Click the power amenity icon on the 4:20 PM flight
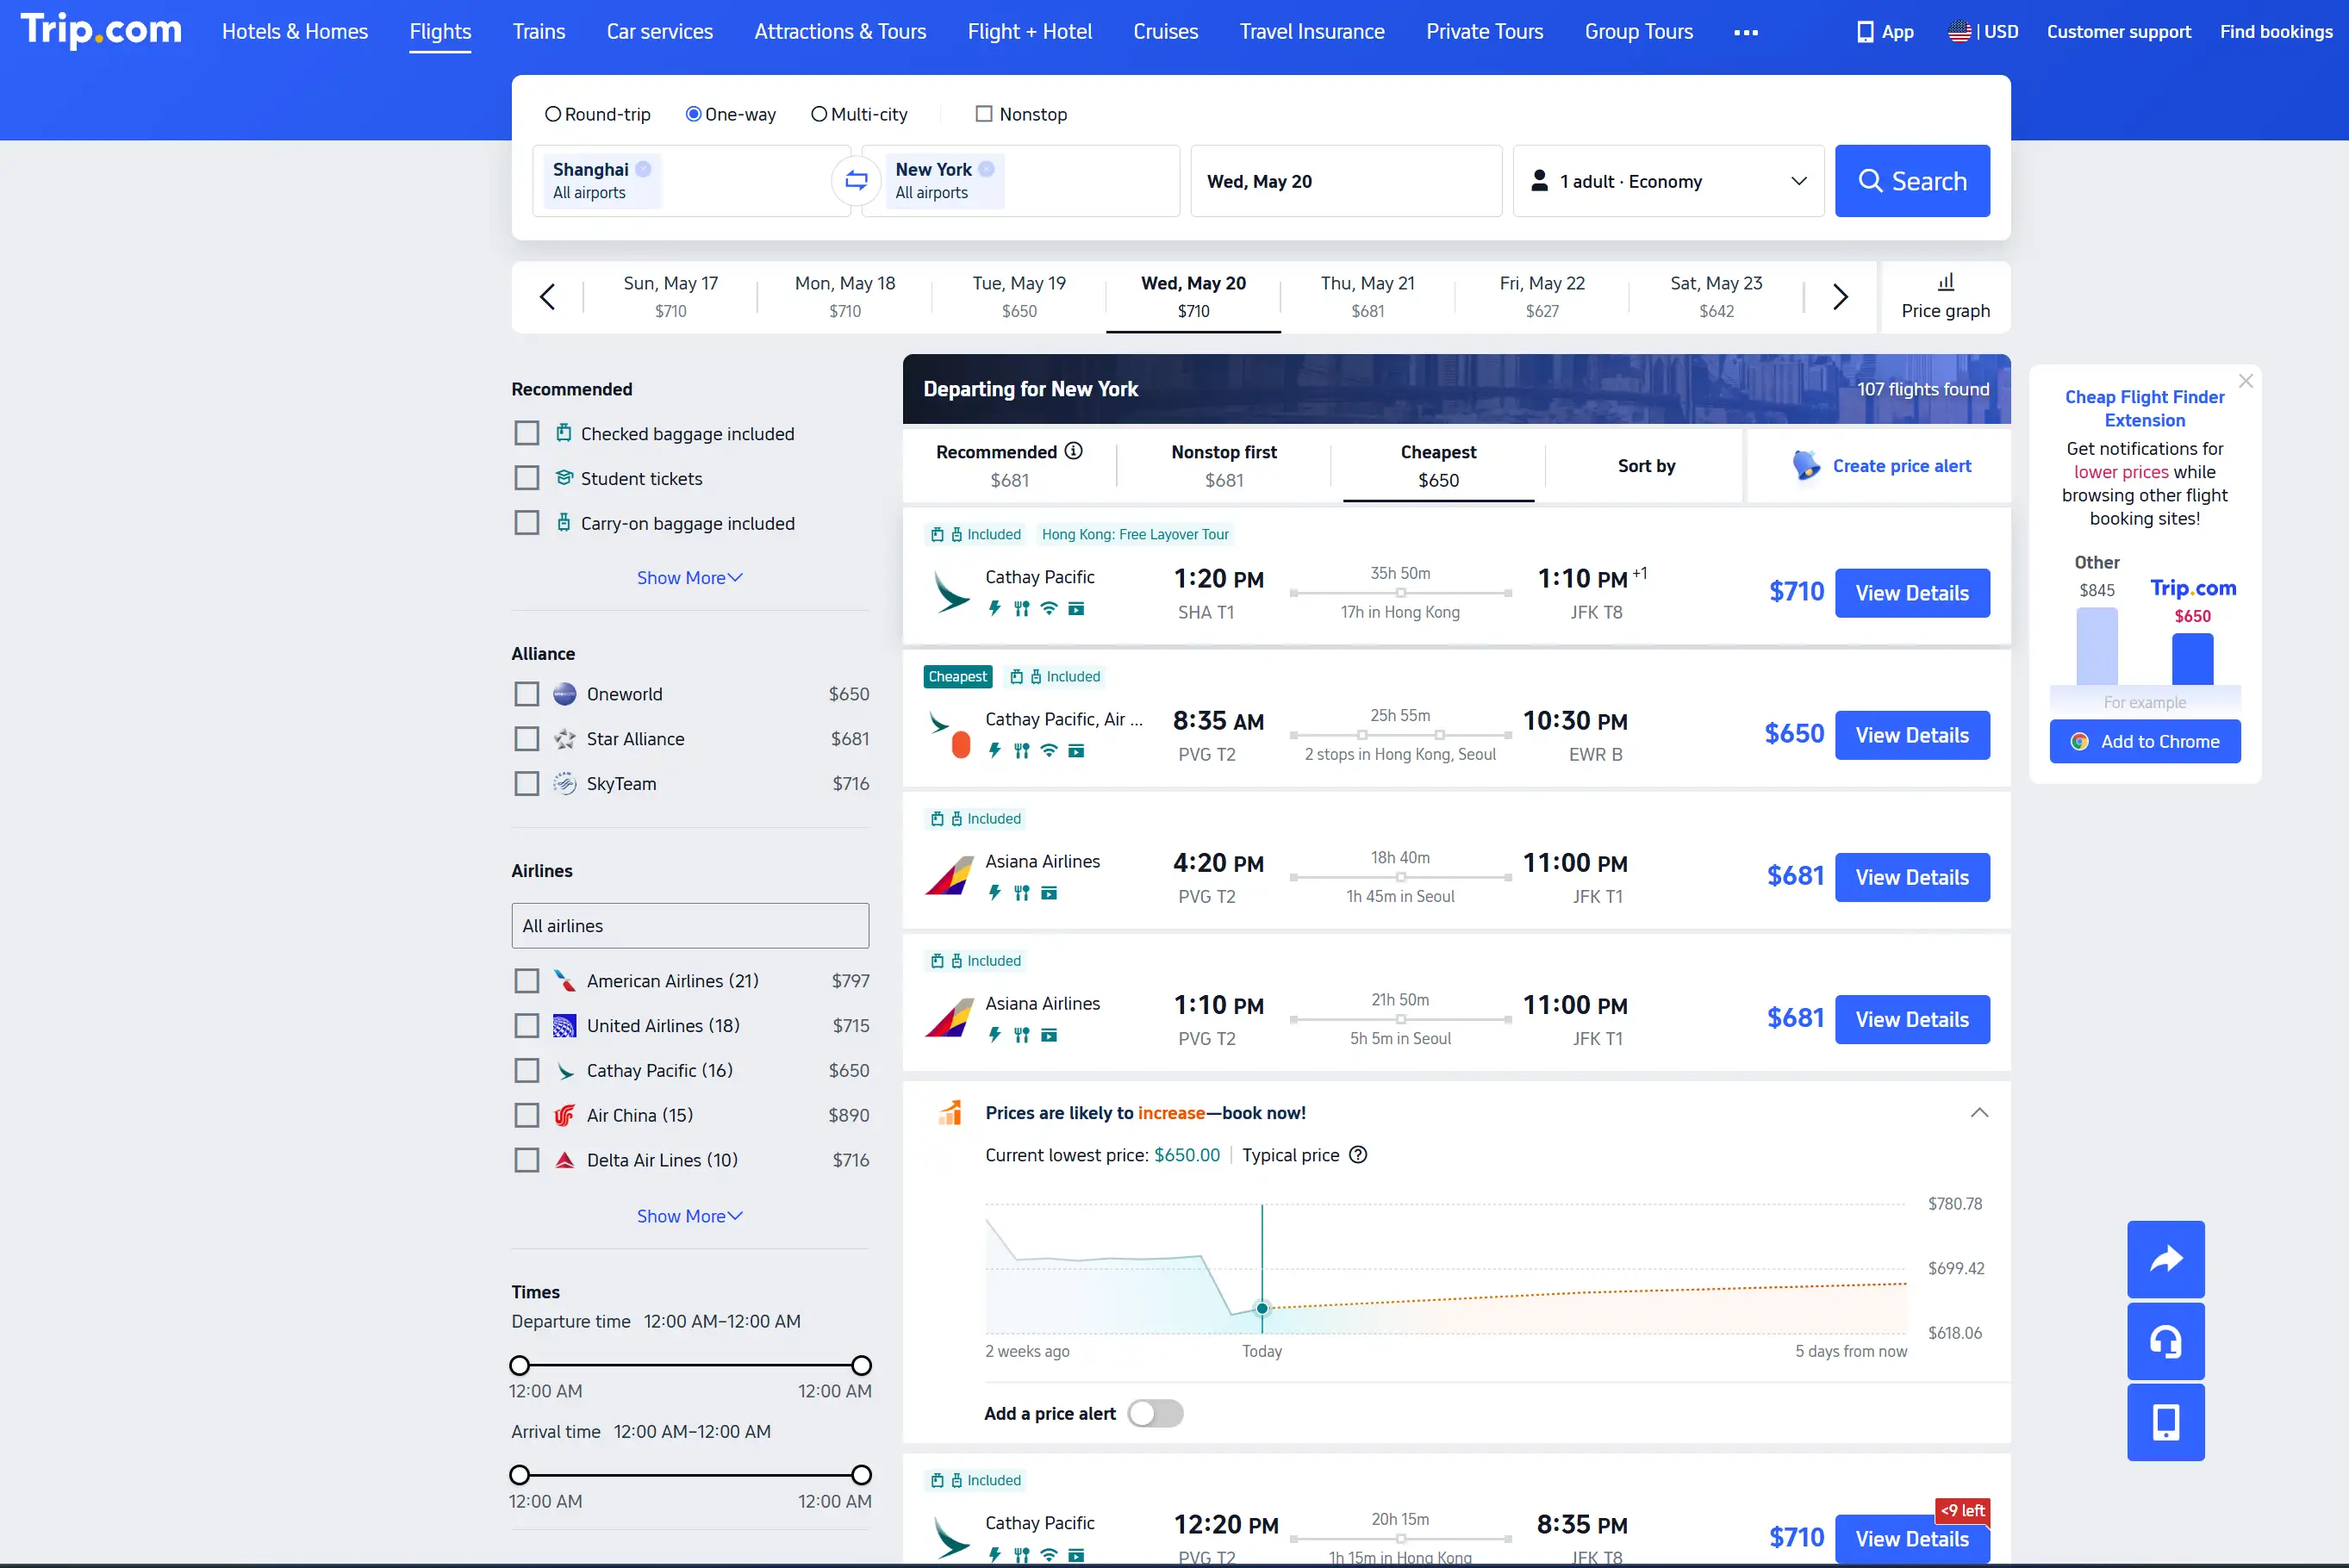The width and height of the screenshot is (2349, 1568). click(x=994, y=892)
